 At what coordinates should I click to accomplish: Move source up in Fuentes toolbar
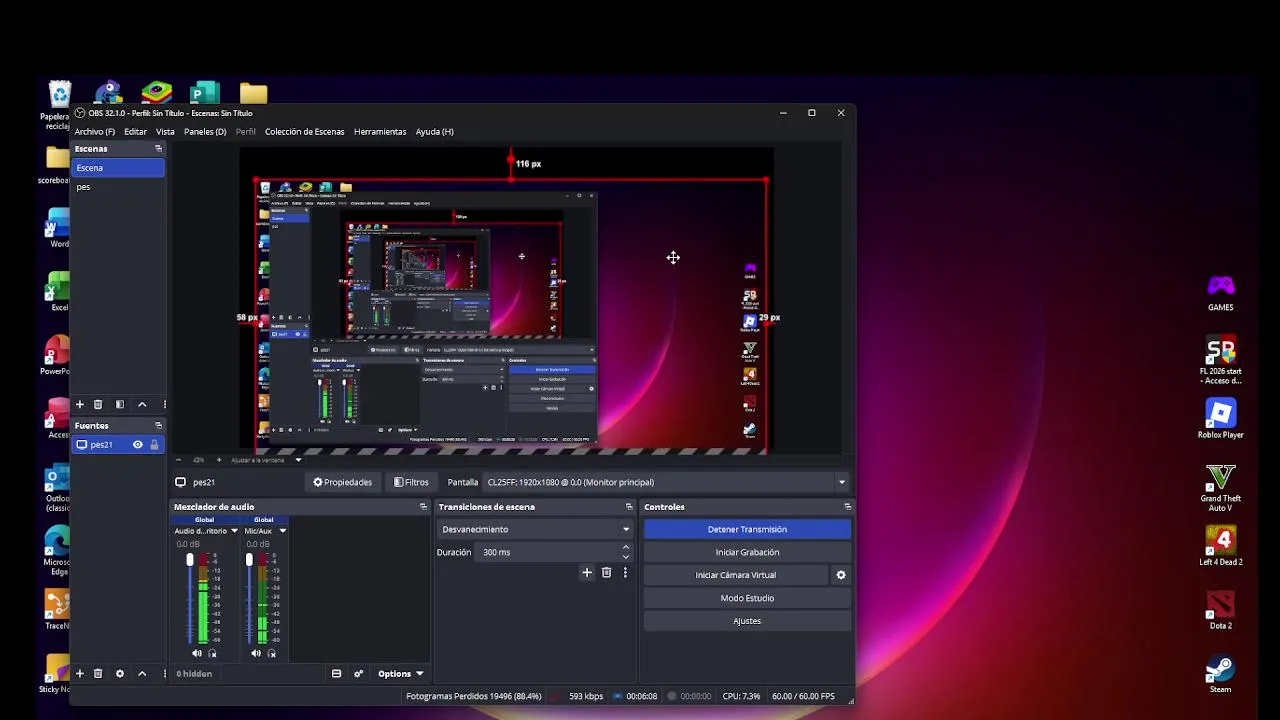click(x=142, y=673)
